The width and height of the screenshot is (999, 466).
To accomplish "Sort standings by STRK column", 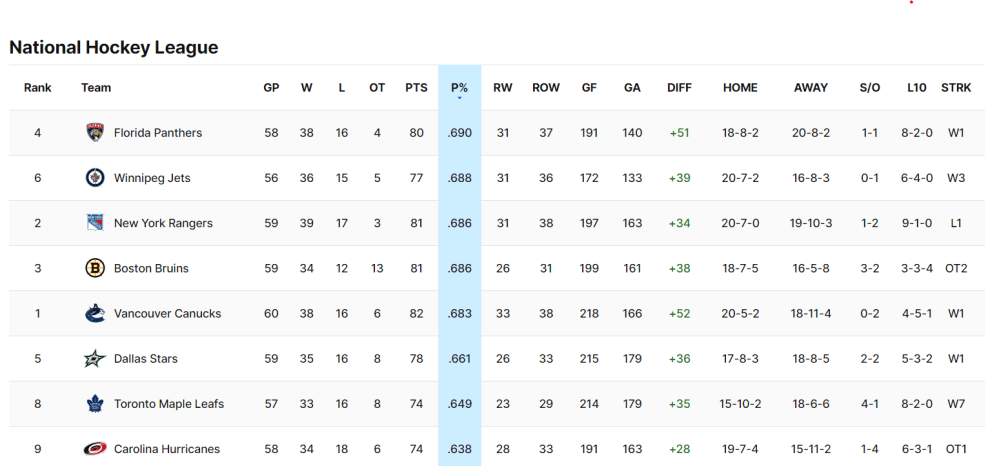I will tap(956, 88).
